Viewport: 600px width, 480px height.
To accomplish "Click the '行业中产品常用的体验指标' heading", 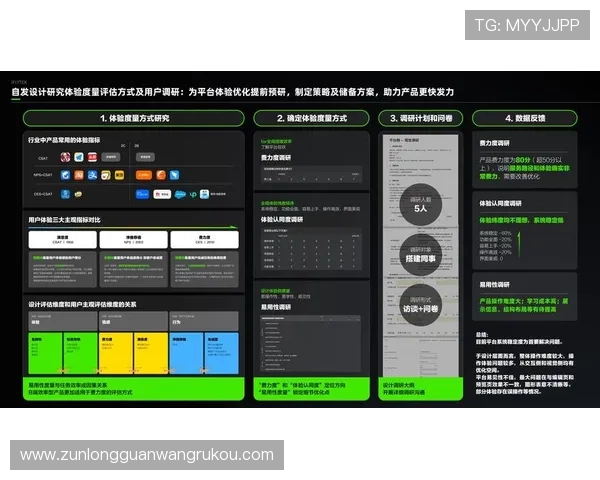I will click(64, 140).
